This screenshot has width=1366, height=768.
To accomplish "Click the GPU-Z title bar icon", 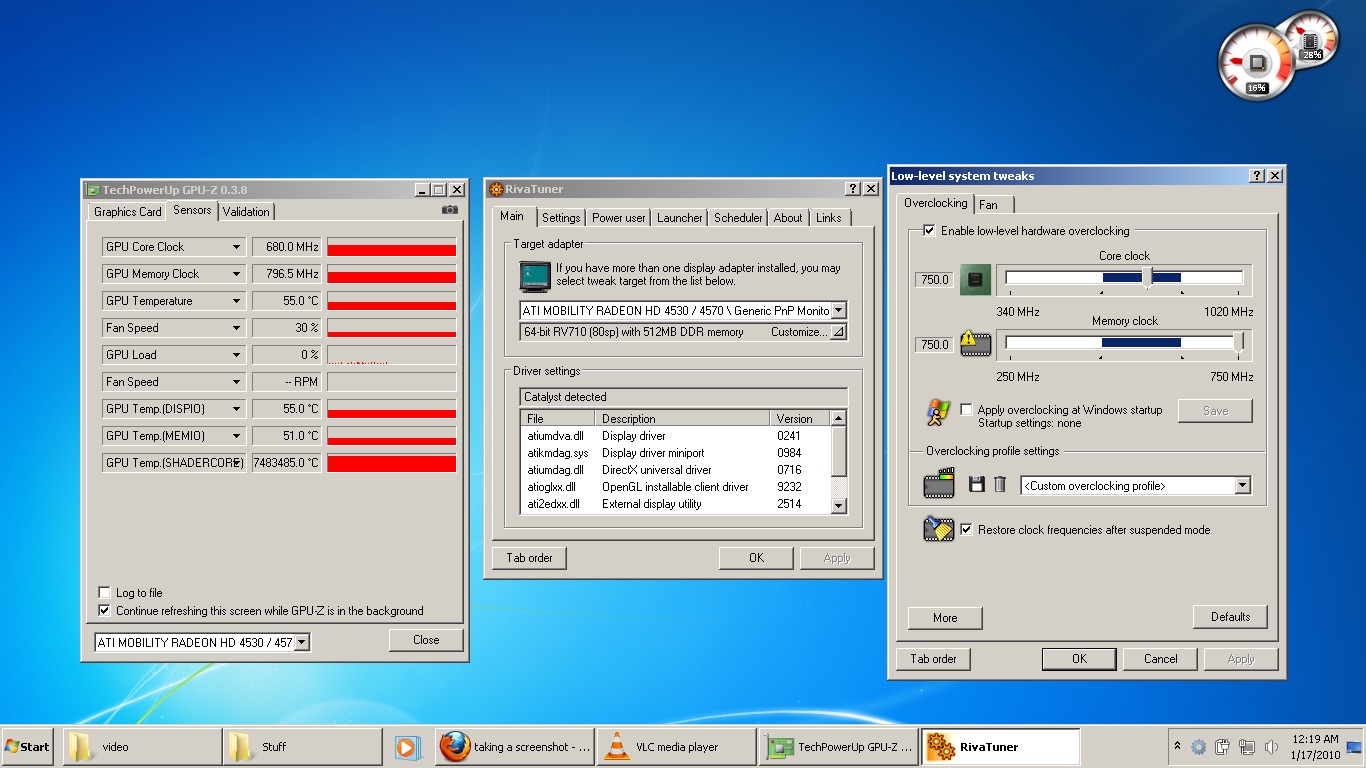I will coord(93,190).
